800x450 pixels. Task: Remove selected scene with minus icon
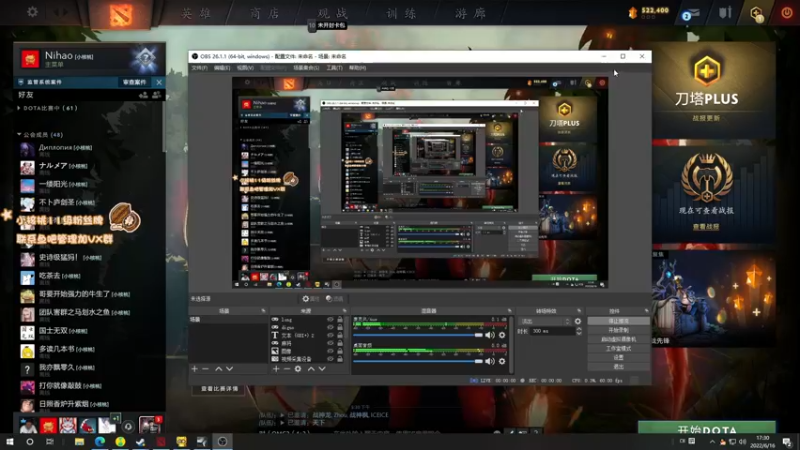tap(206, 368)
